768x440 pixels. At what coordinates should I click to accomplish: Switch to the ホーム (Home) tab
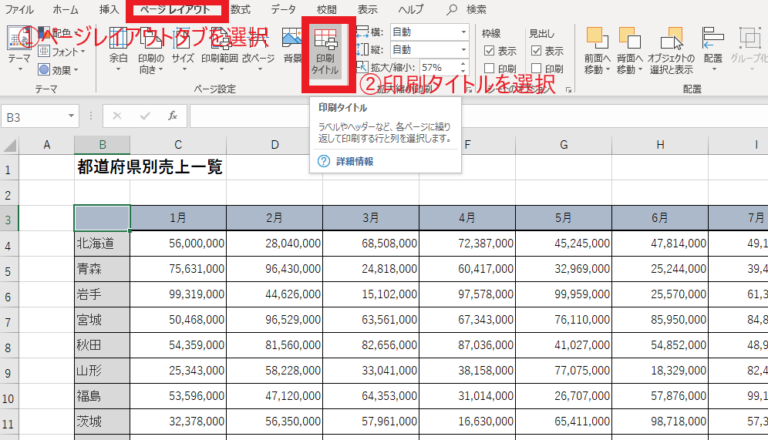(65, 9)
